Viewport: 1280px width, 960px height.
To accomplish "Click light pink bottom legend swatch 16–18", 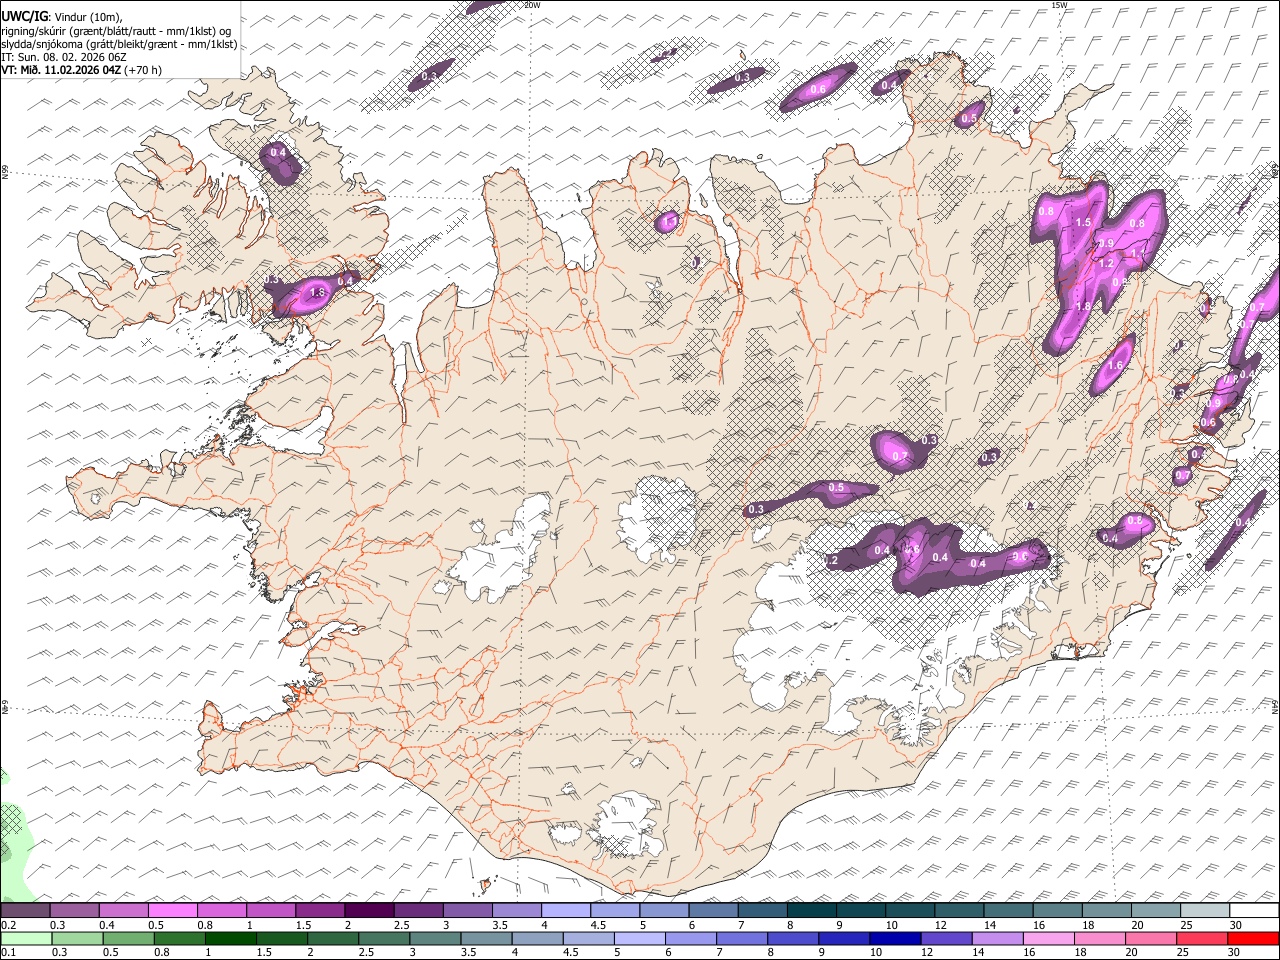I will tap(1049, 939).
